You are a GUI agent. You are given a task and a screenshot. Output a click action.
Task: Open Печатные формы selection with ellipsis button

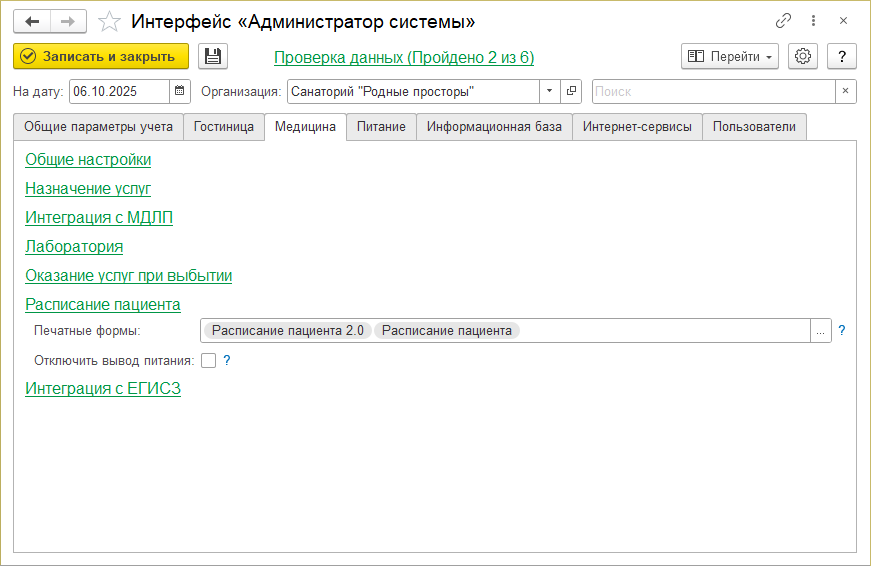tap(820, 331)
